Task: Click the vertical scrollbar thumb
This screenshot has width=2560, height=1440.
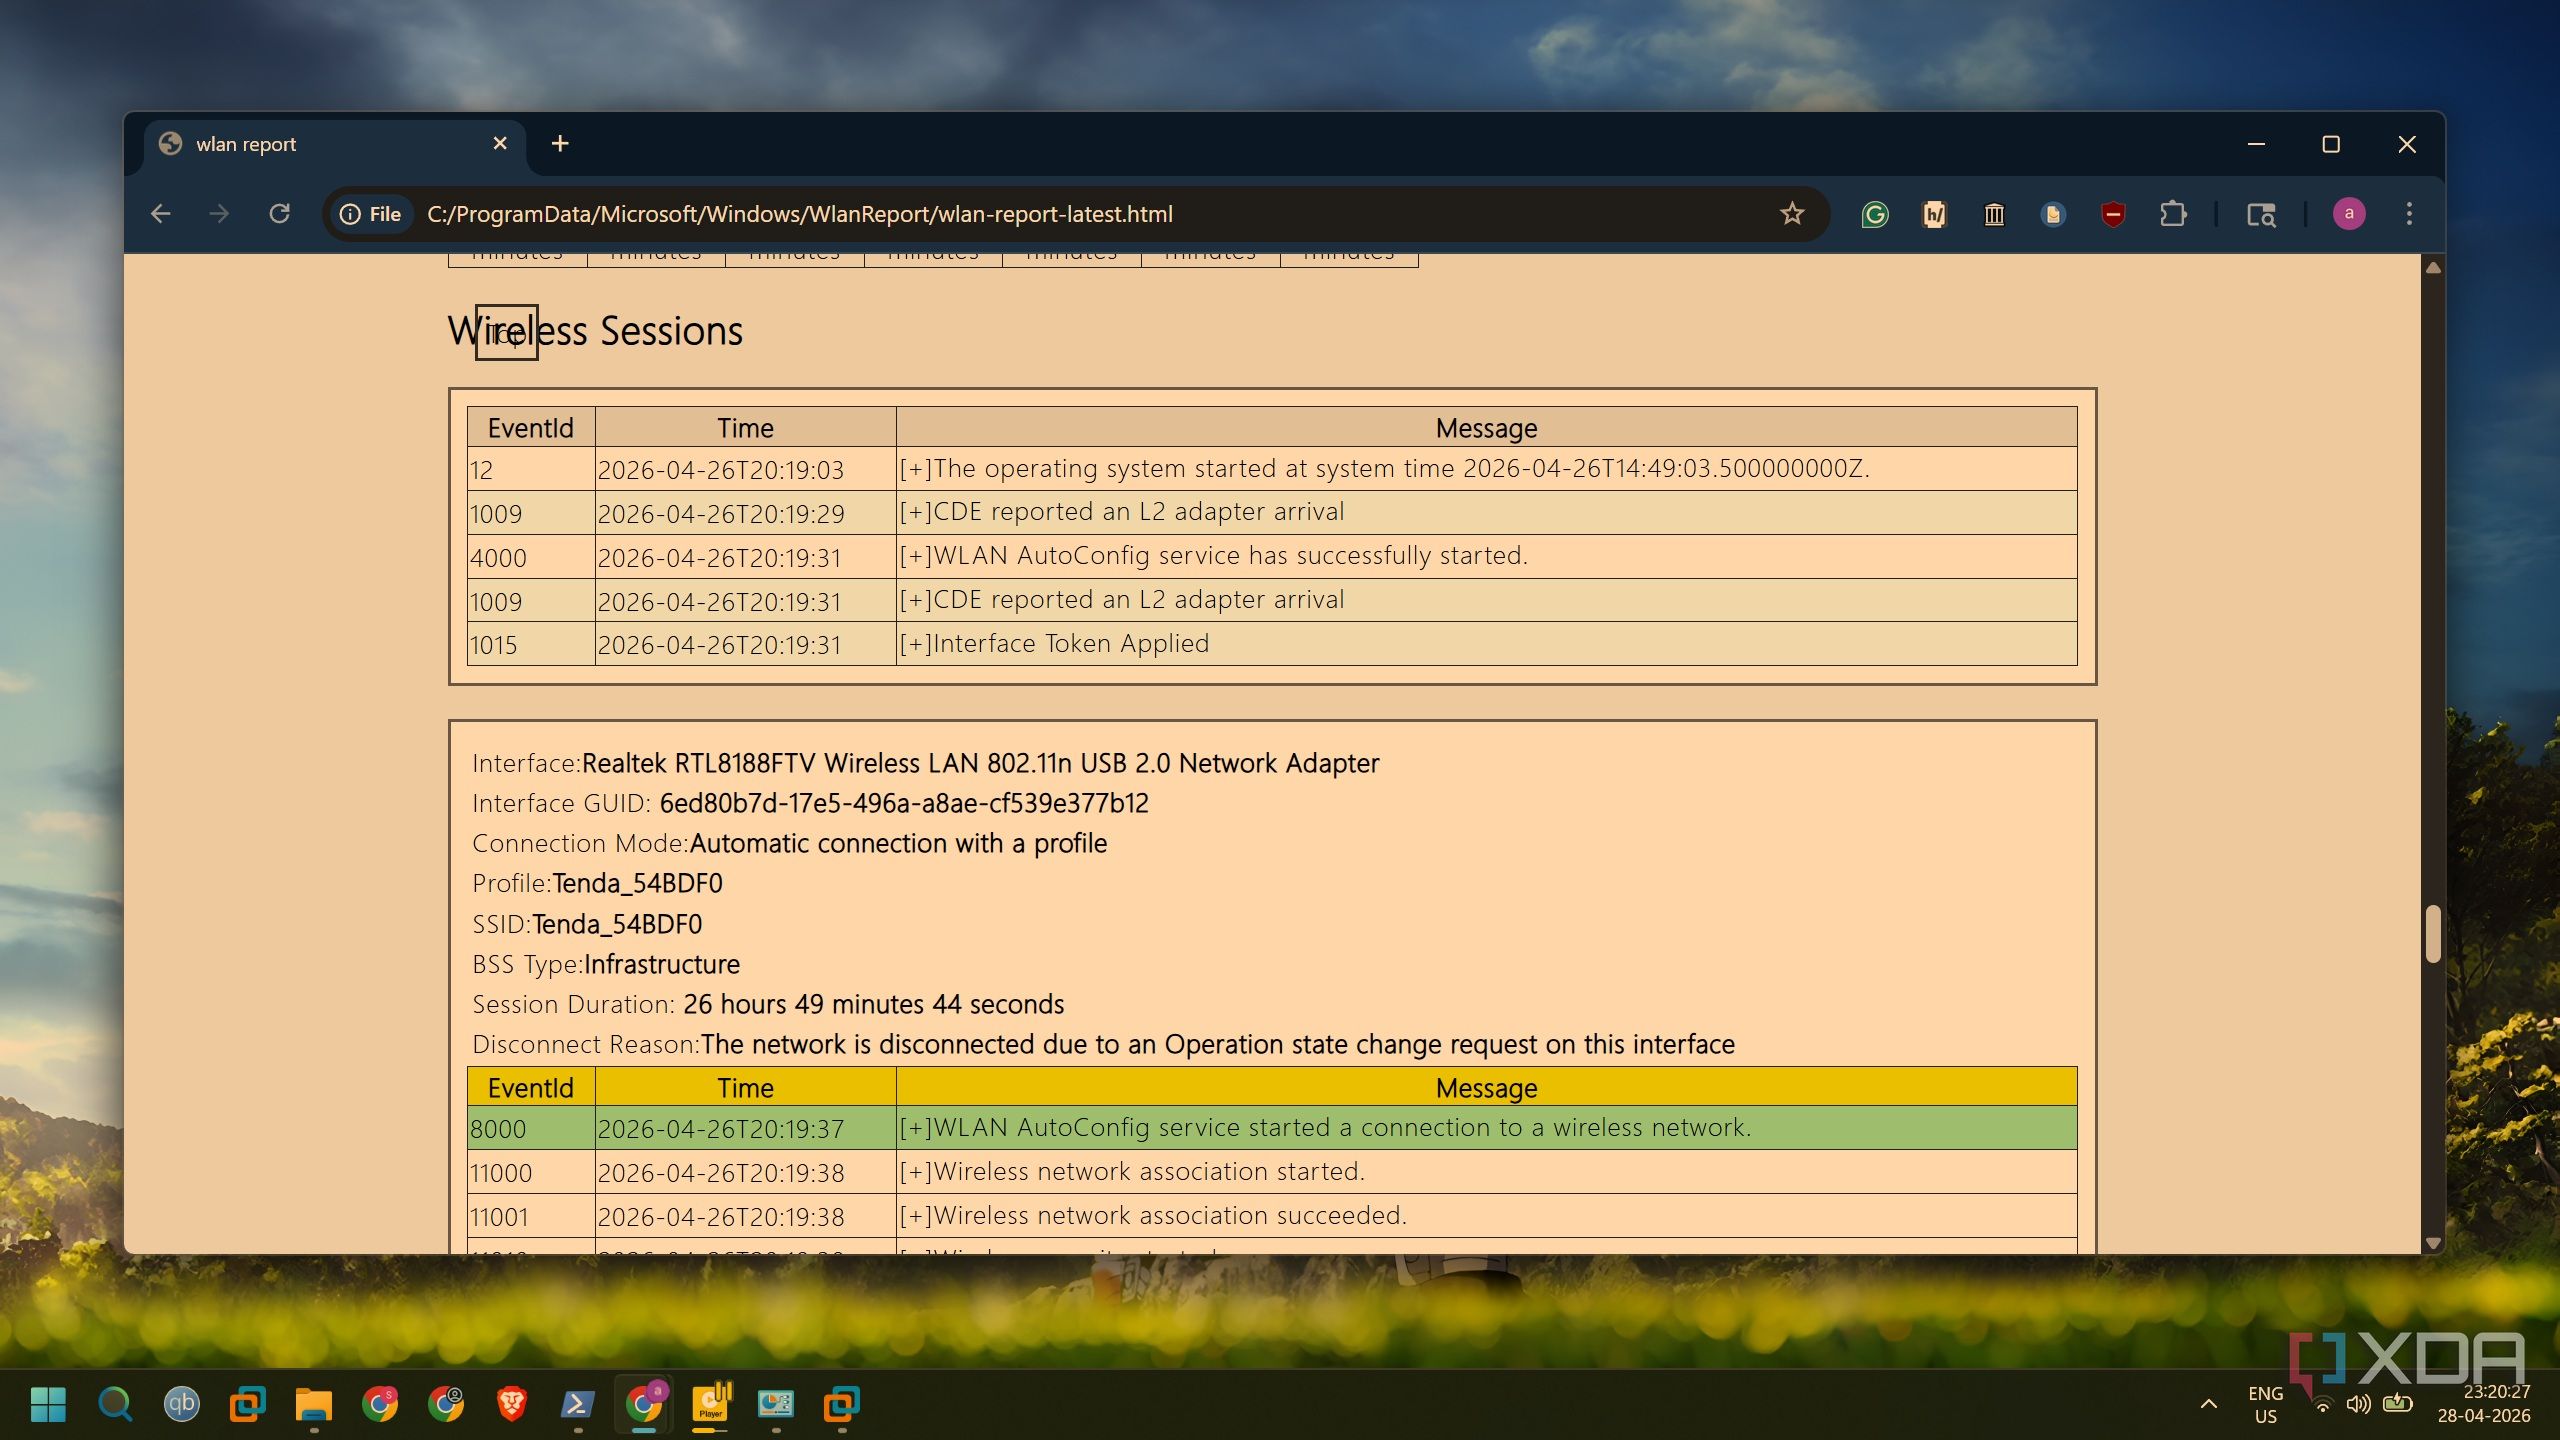Action: (2433, 934)
